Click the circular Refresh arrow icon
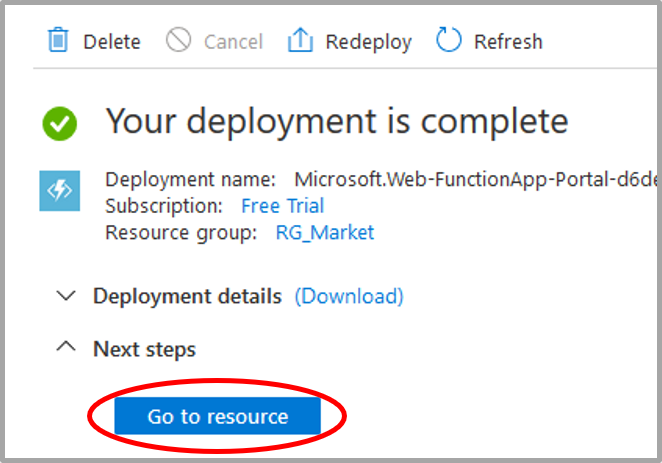The height and width of the screenshot is (463, 662). point(448,40)
